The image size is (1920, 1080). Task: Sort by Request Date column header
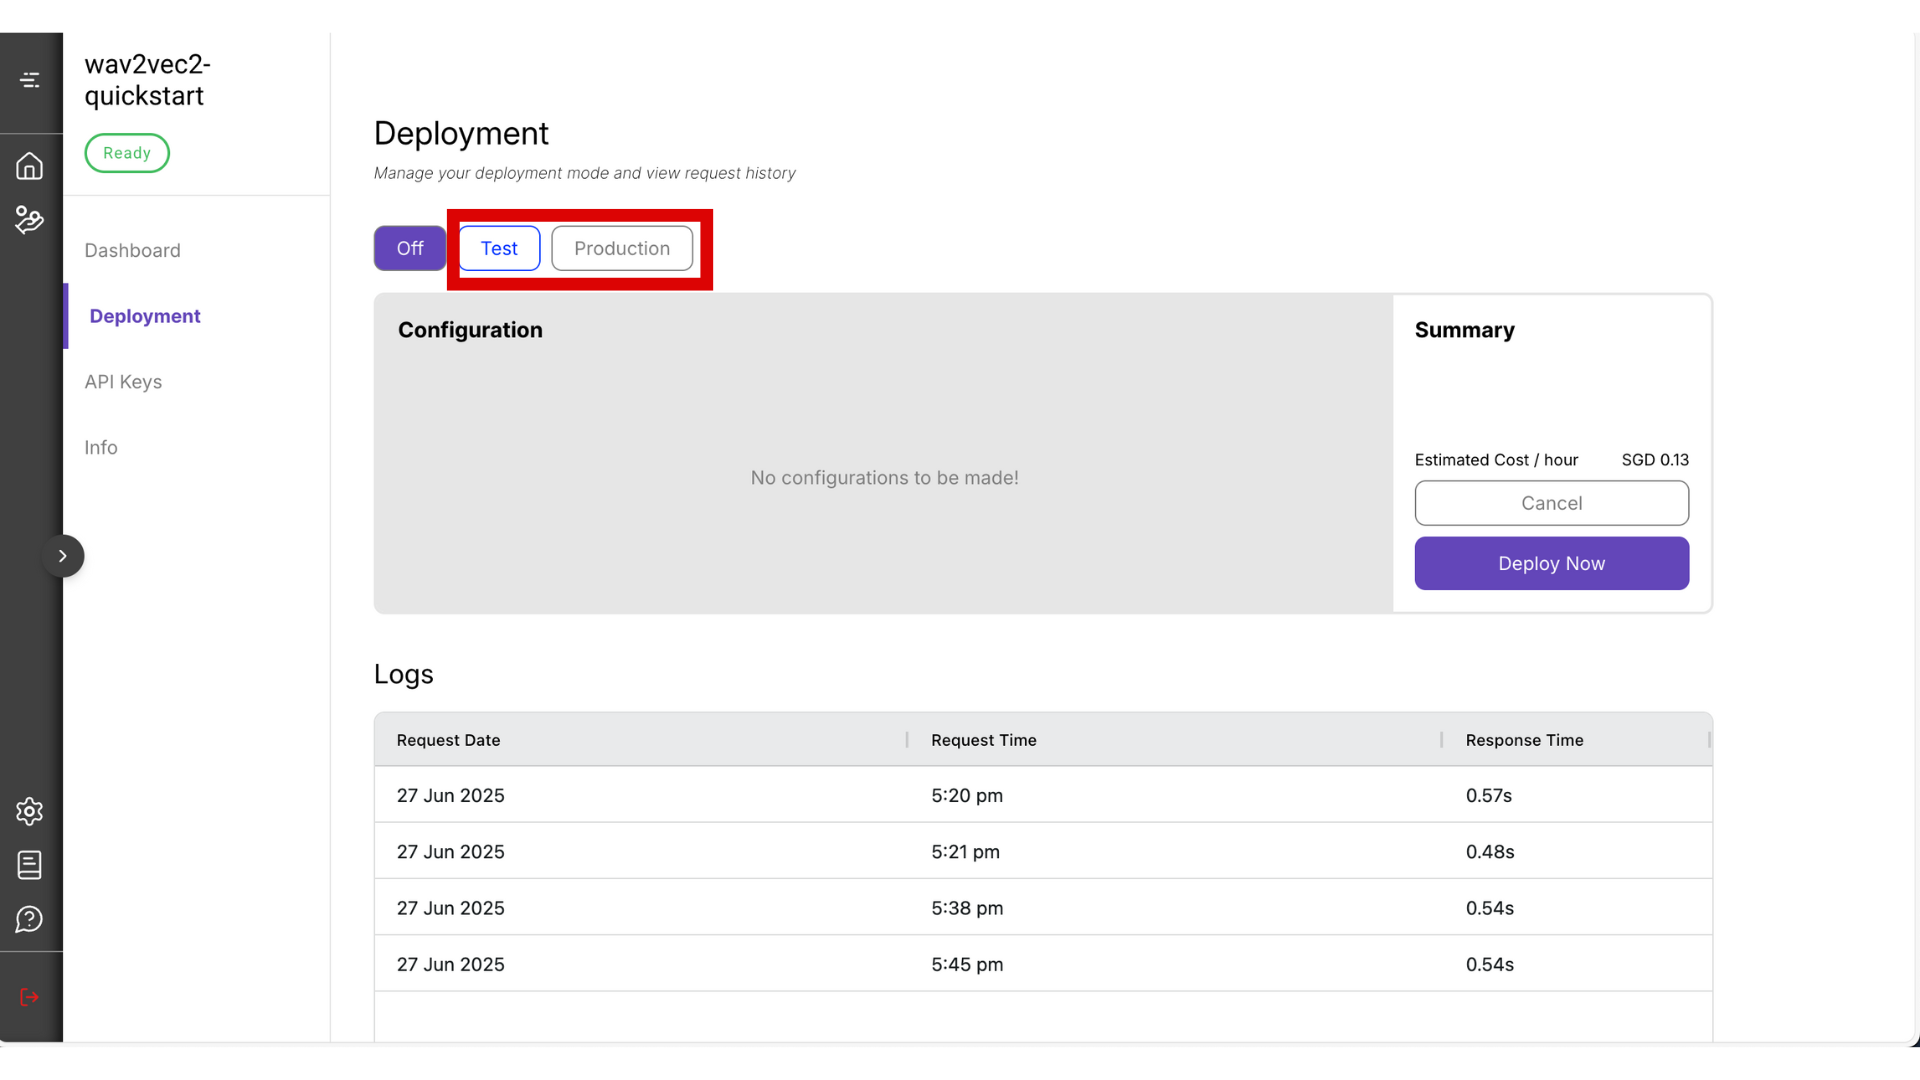[448, 740]
